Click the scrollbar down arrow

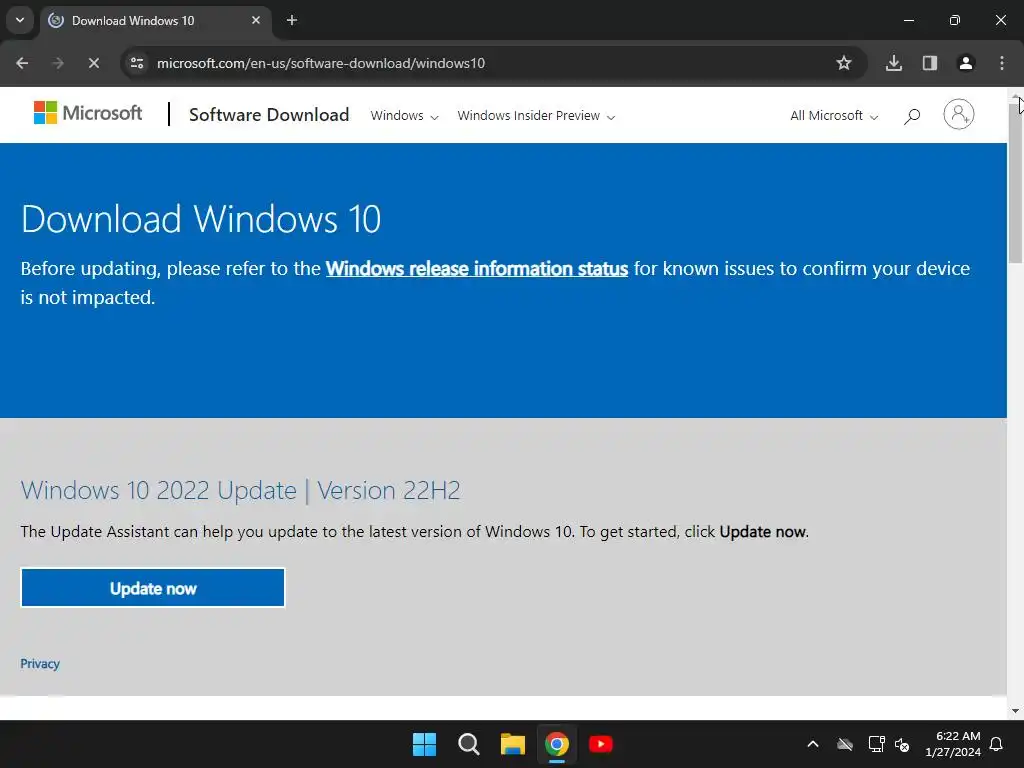pos(1015,711)
